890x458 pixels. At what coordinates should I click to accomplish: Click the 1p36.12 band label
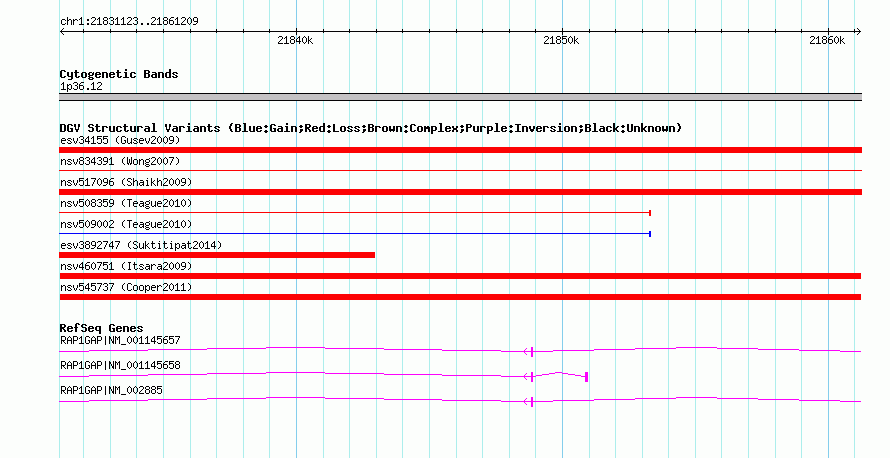[81, 86]
